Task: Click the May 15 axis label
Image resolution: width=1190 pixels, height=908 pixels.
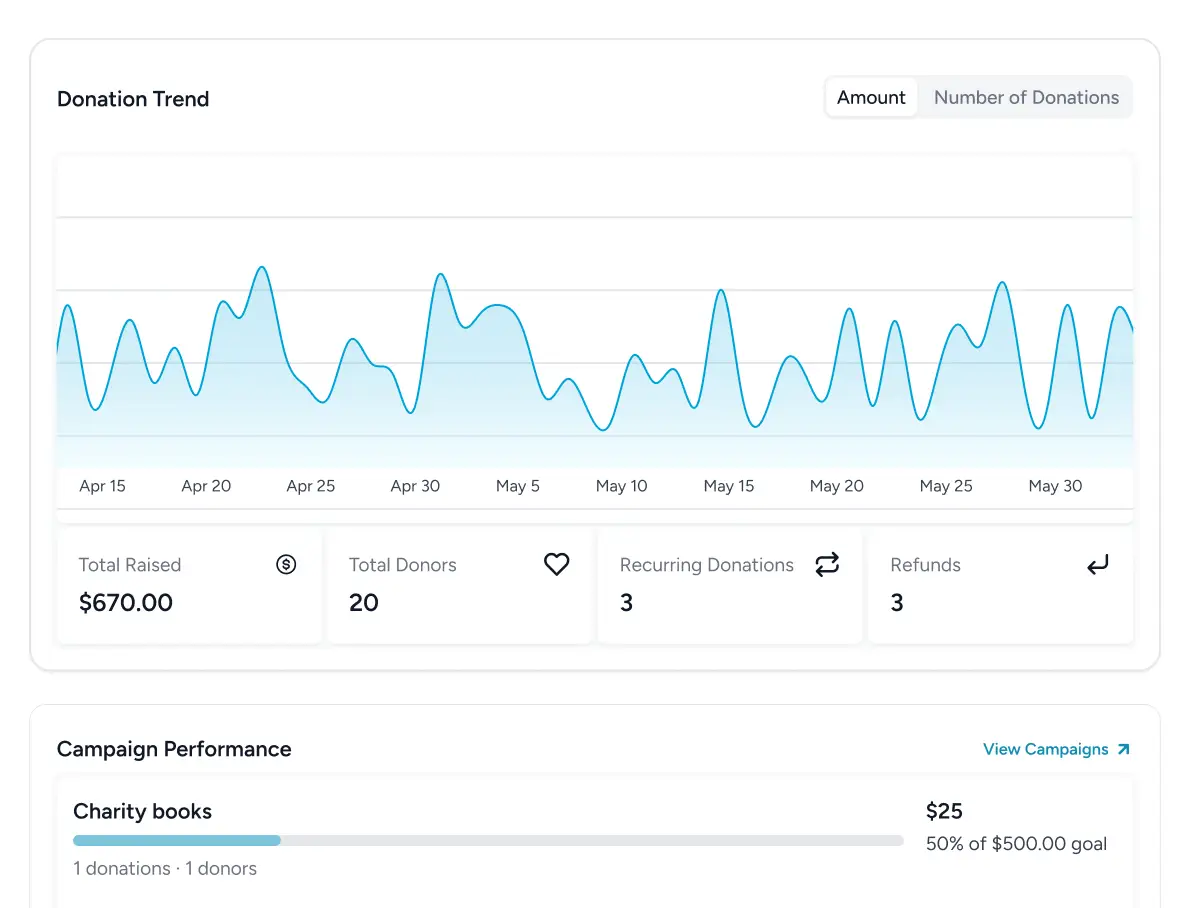Action: pos(729,486)
